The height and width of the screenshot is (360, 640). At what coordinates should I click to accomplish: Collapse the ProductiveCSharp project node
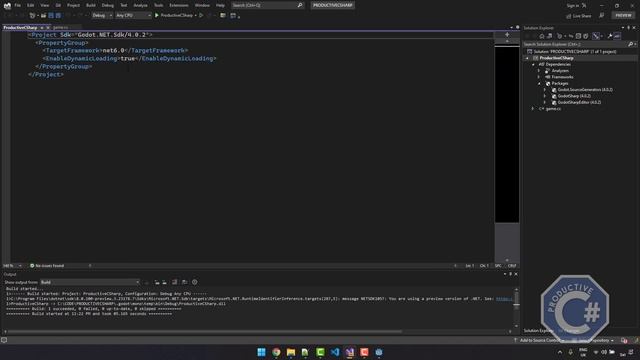click(527, 58)
